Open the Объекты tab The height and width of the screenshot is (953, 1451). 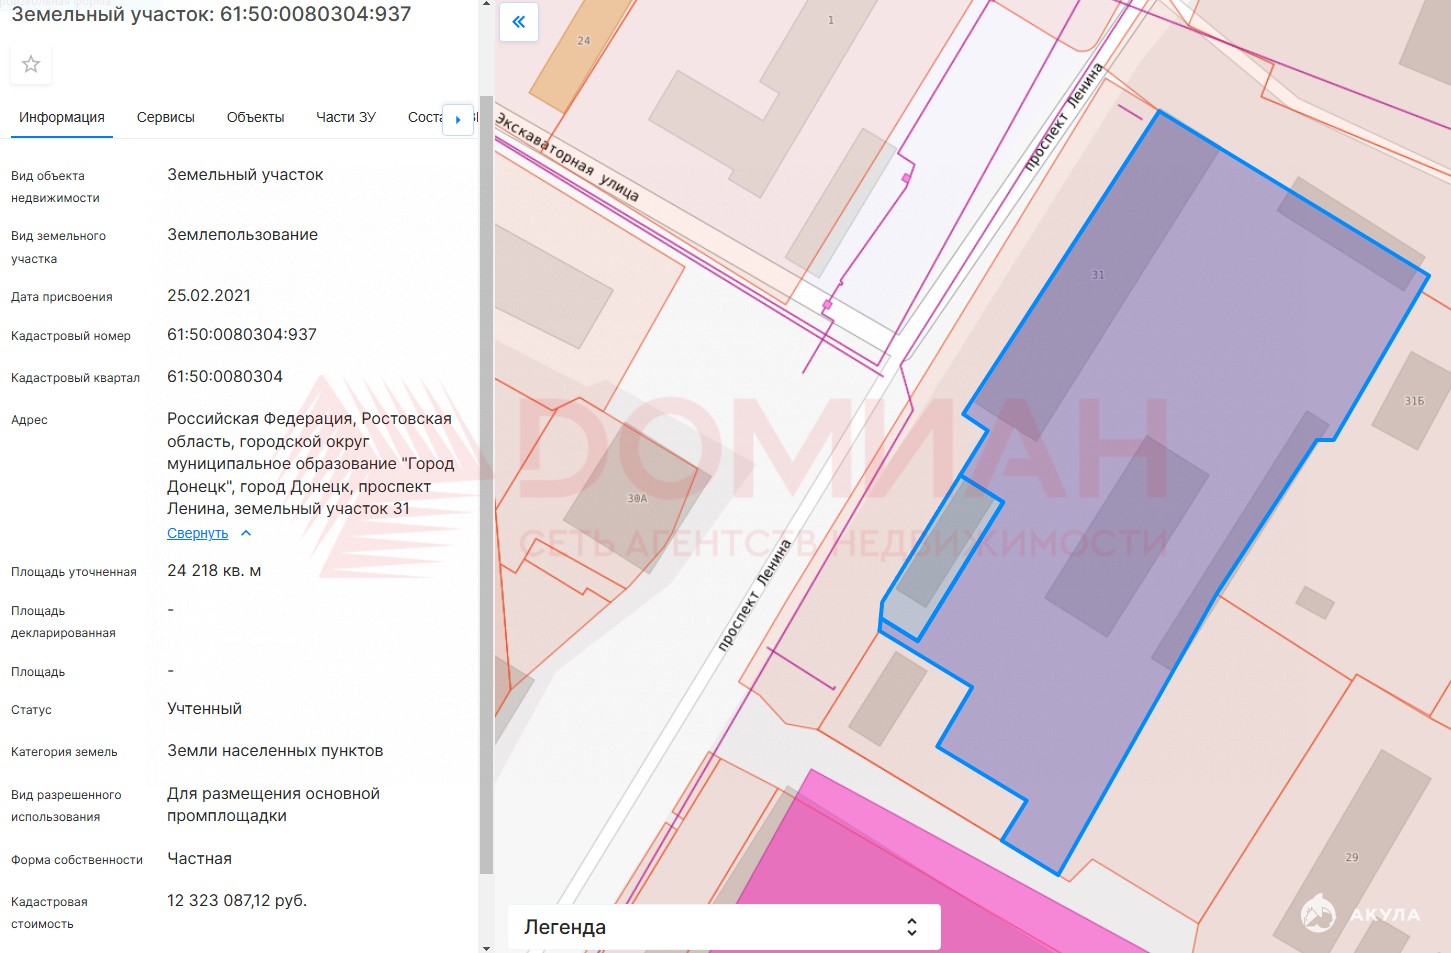255,118
